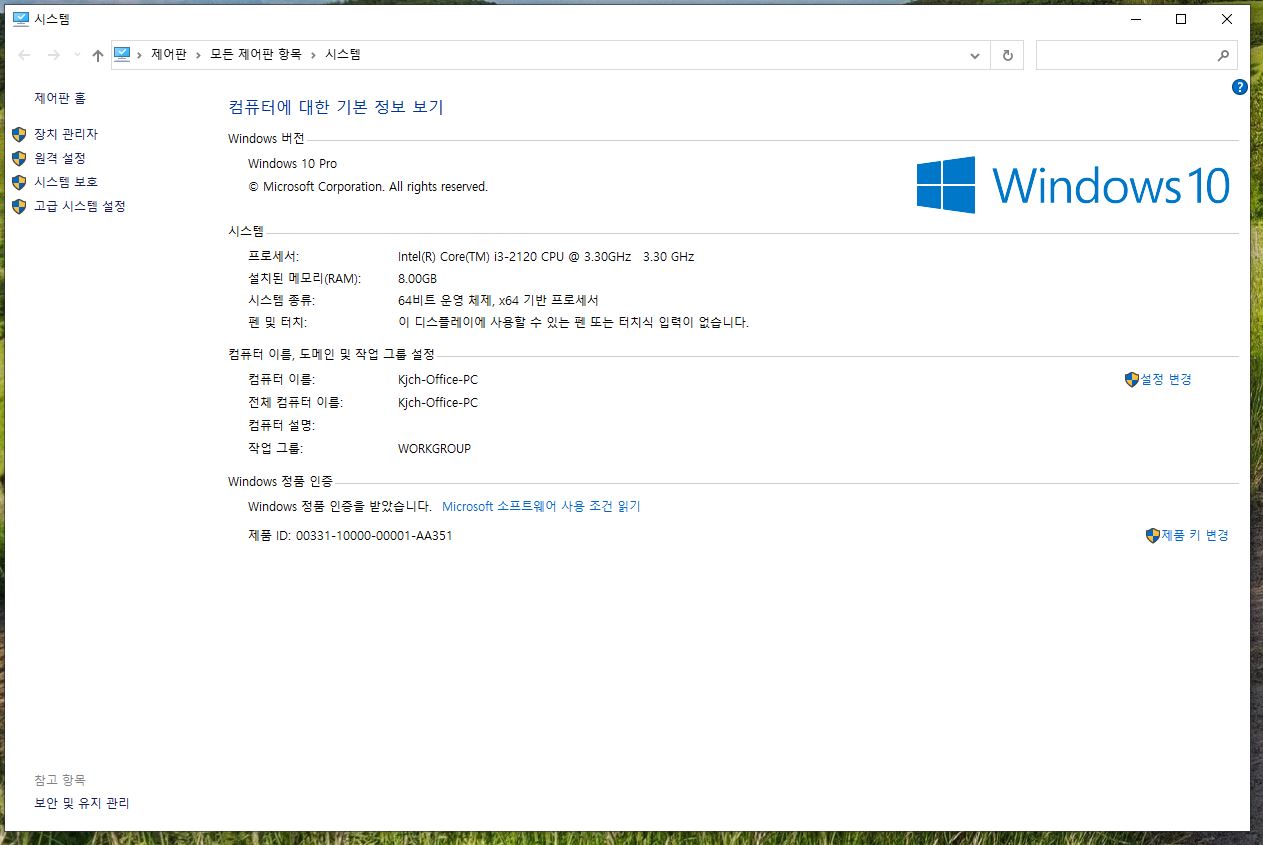Click the 제품 키 변경 link

pos(1195,536)
